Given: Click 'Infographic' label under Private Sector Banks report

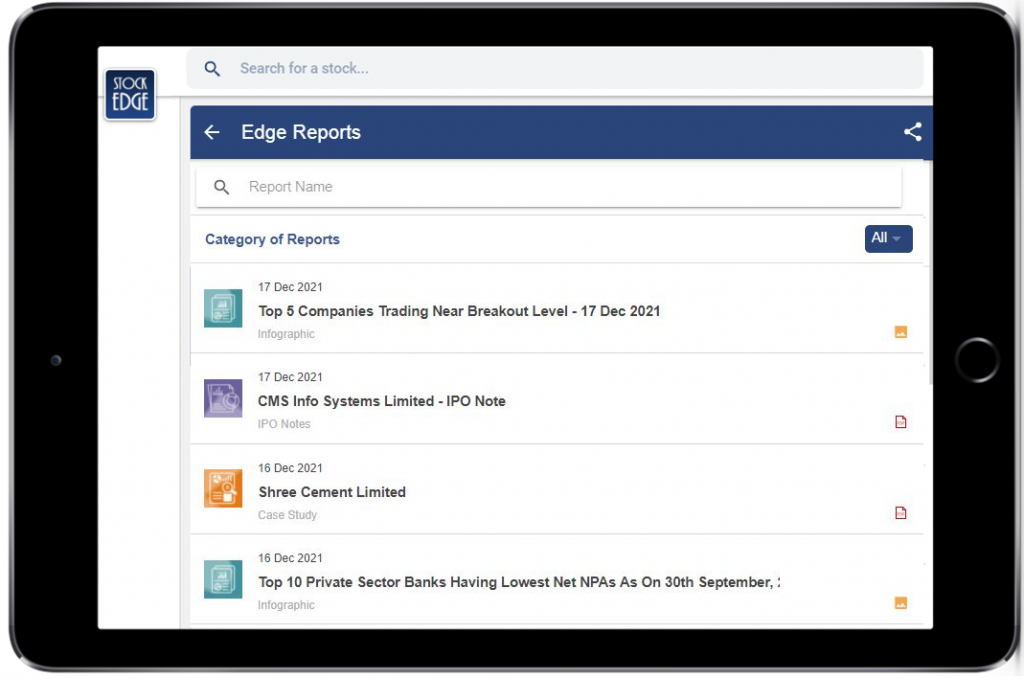Looking at the screenshot, I should [x=286, y=605].
